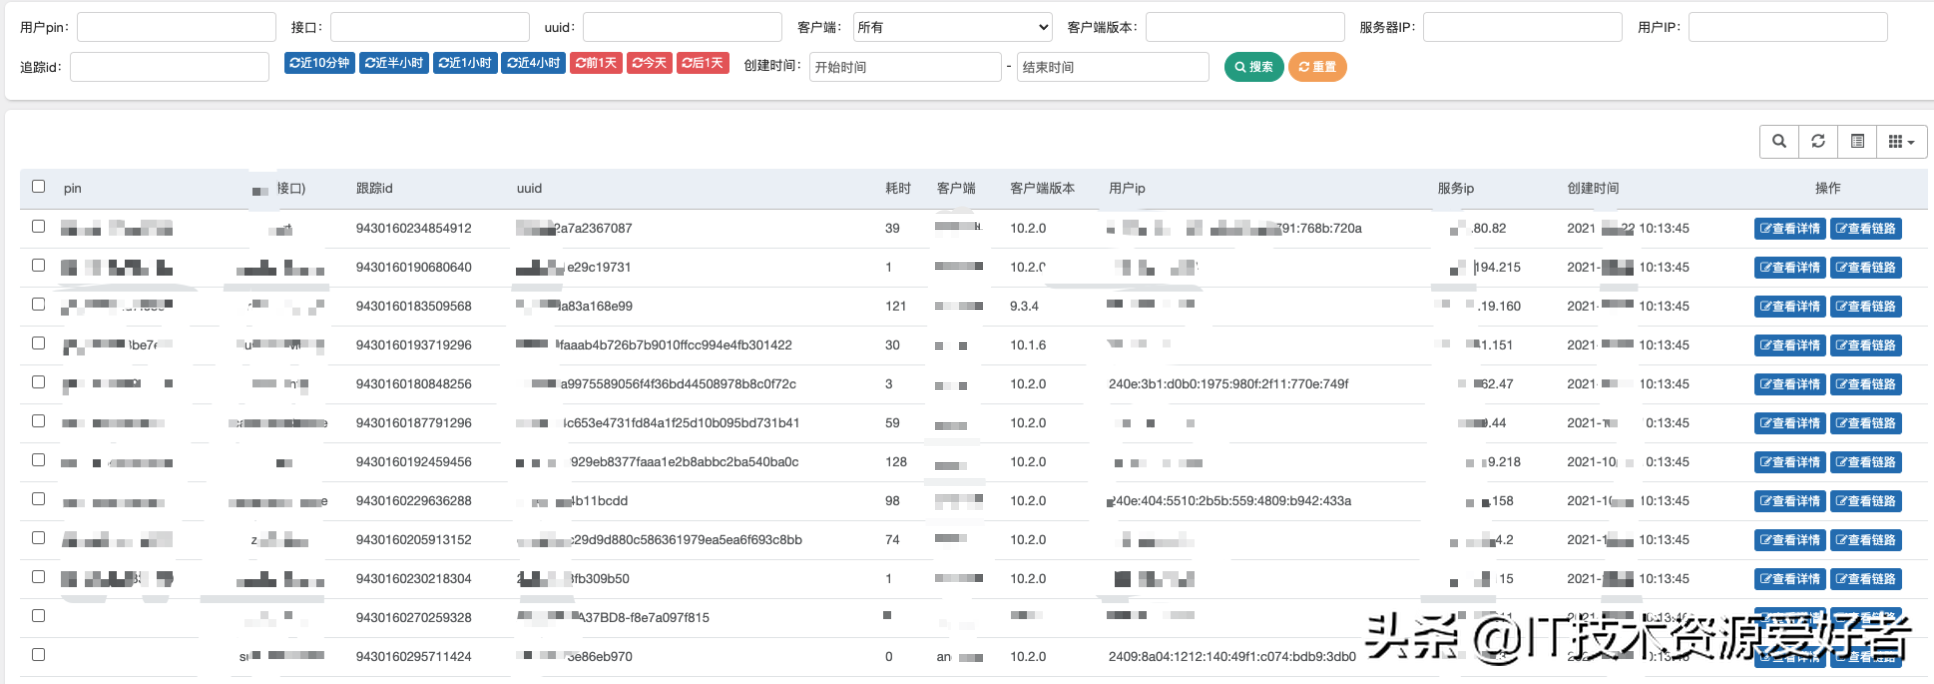Select the 近10分钟 quick time filter
This screenshot has height=684, width=1934.
pos(319,63)
